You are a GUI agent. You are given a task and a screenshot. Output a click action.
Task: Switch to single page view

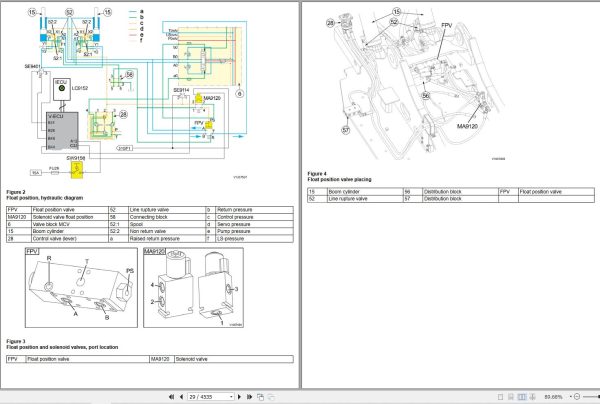(x=501, y=397)
